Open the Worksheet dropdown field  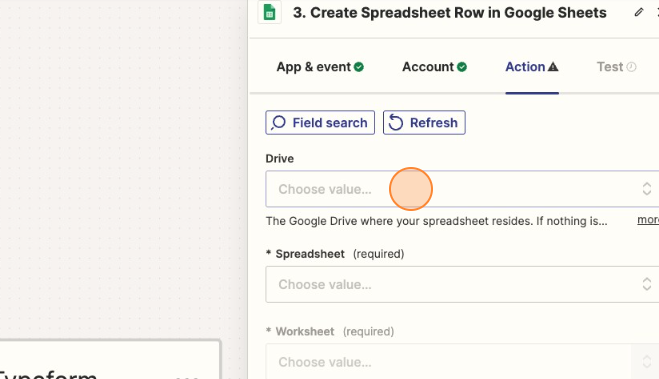point(462,362)
